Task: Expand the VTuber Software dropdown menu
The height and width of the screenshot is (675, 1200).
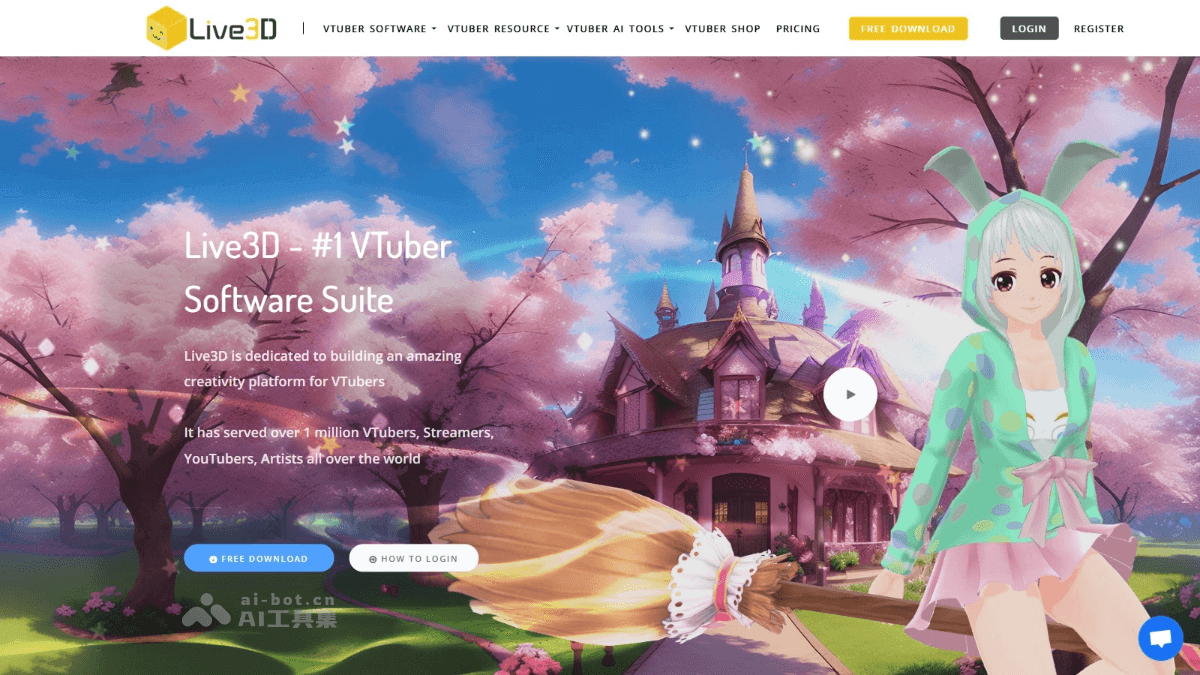Action: coord(379,29)
